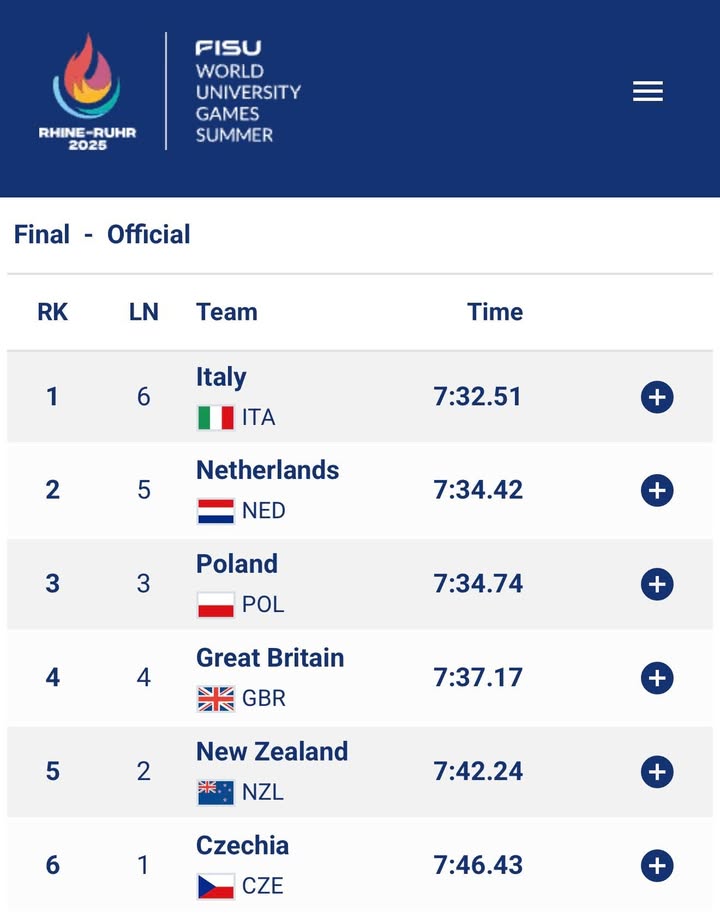720x917 pixels.
Task: Click the Great Britain flag icon
Action: [x=216, y=699]
